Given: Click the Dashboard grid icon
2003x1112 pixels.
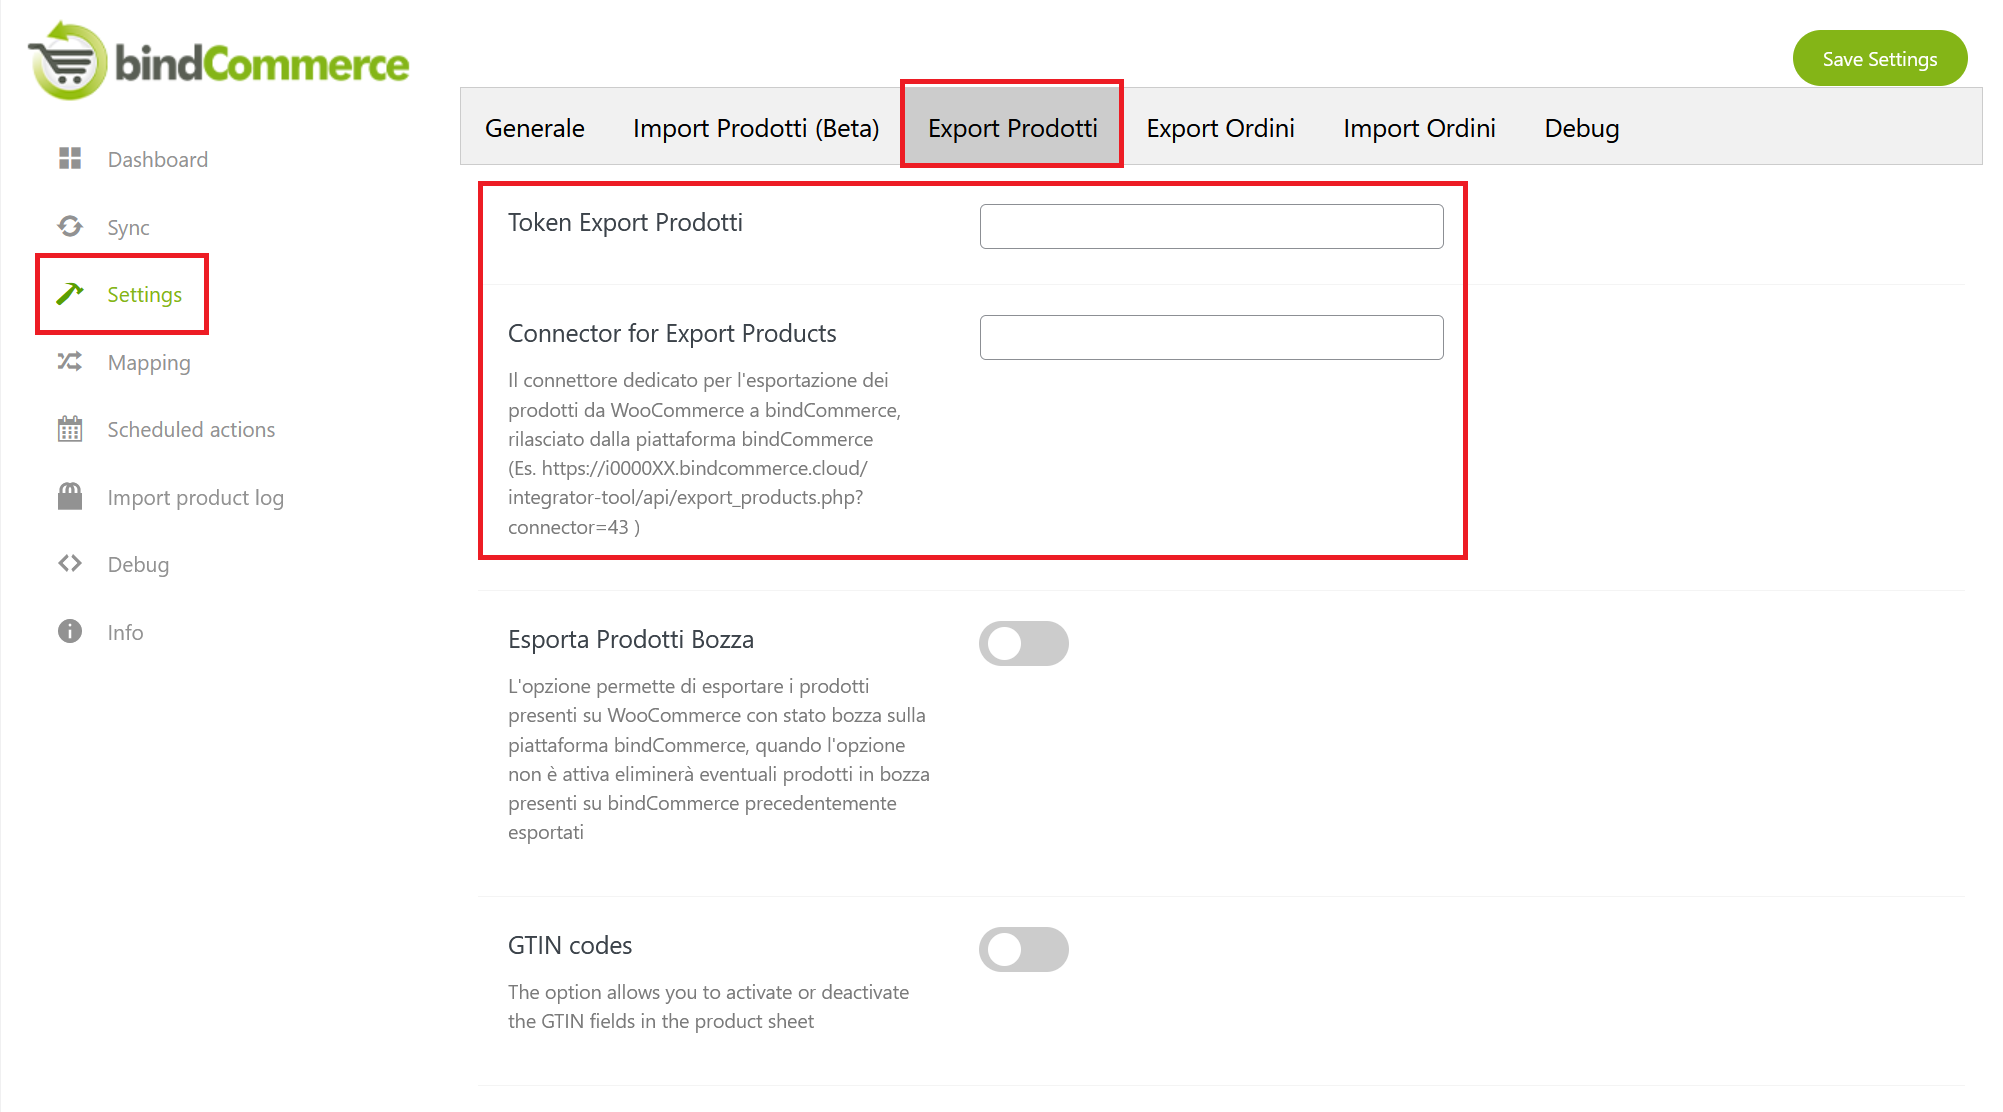Looking at the screenshot, I should click(x=70, y=159).
